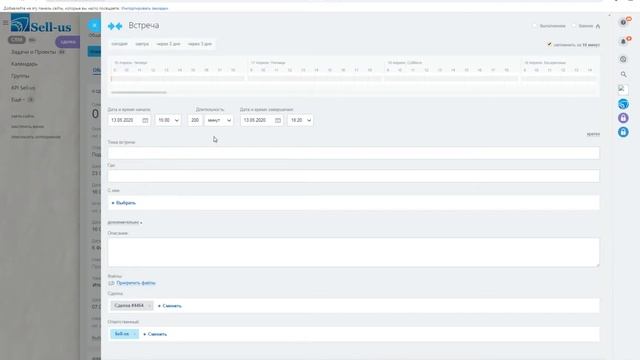Select the через 2 дня quick date
The image size is (640, 360).
(168, 44)
